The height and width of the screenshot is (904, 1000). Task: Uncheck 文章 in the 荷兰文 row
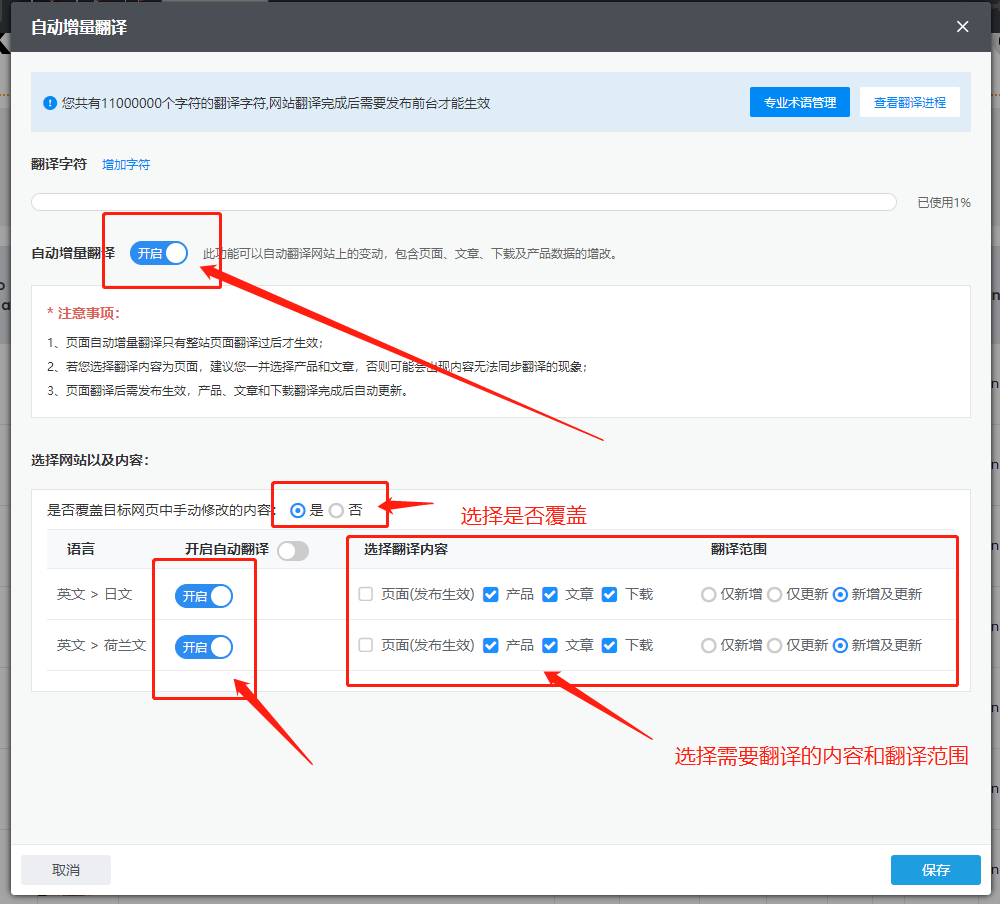point(550,645)
